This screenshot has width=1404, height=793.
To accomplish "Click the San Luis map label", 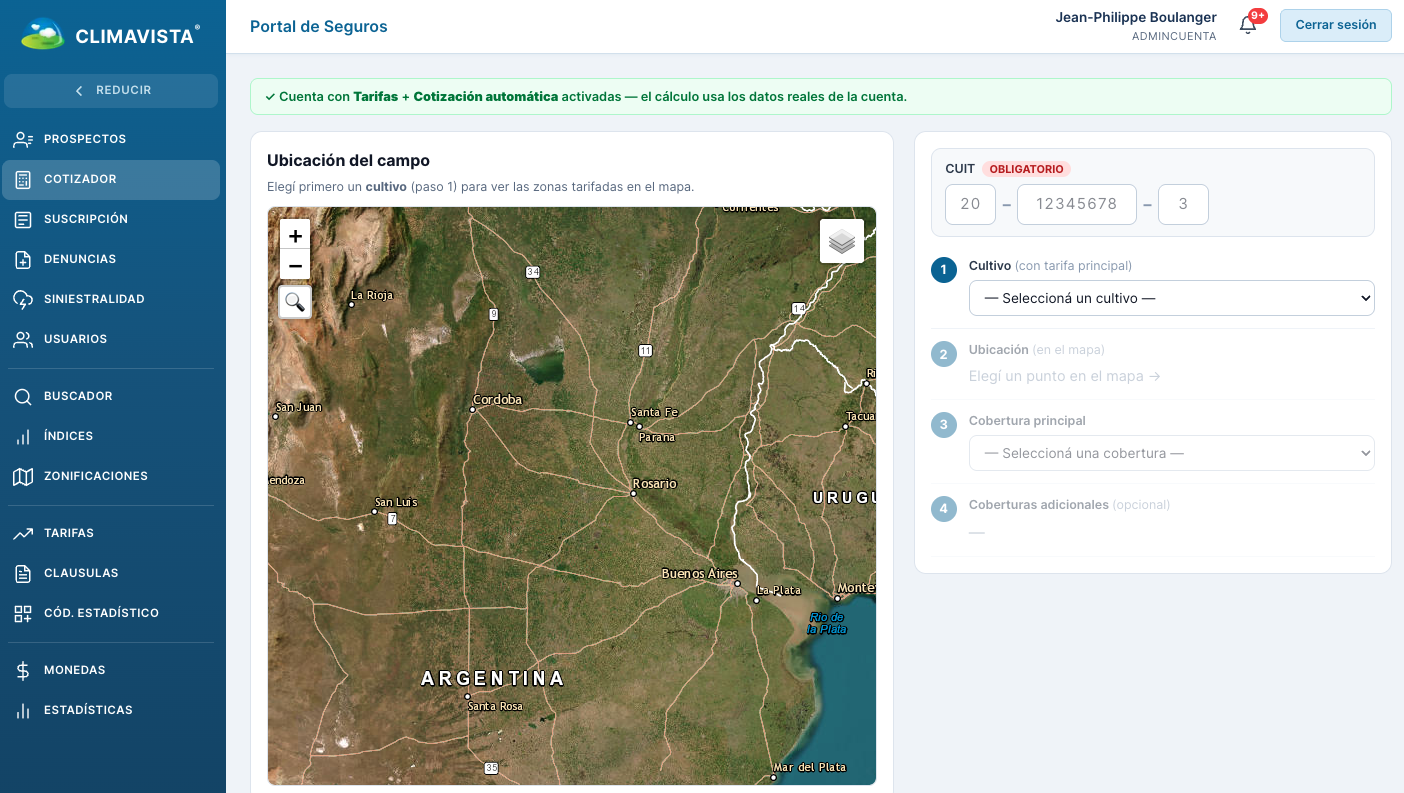I will [396, 502].
